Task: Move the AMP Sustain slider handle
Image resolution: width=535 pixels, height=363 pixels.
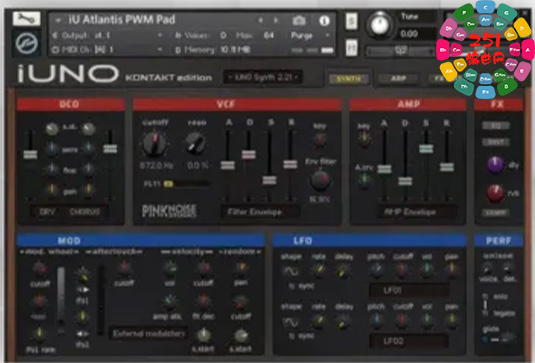Action: 426,149
